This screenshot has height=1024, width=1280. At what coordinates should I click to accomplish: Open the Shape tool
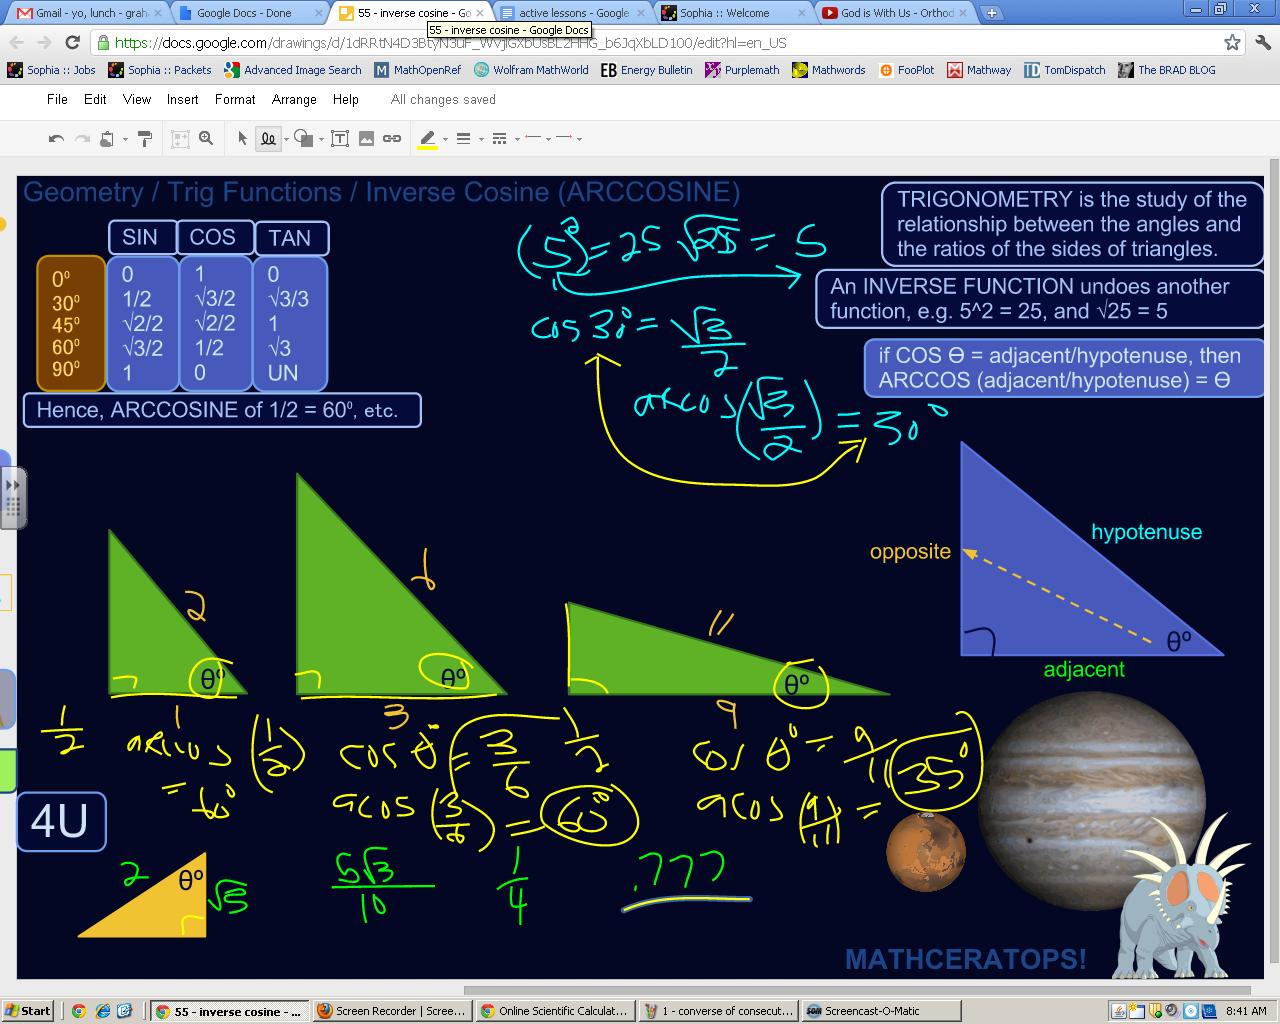[304, 139]
